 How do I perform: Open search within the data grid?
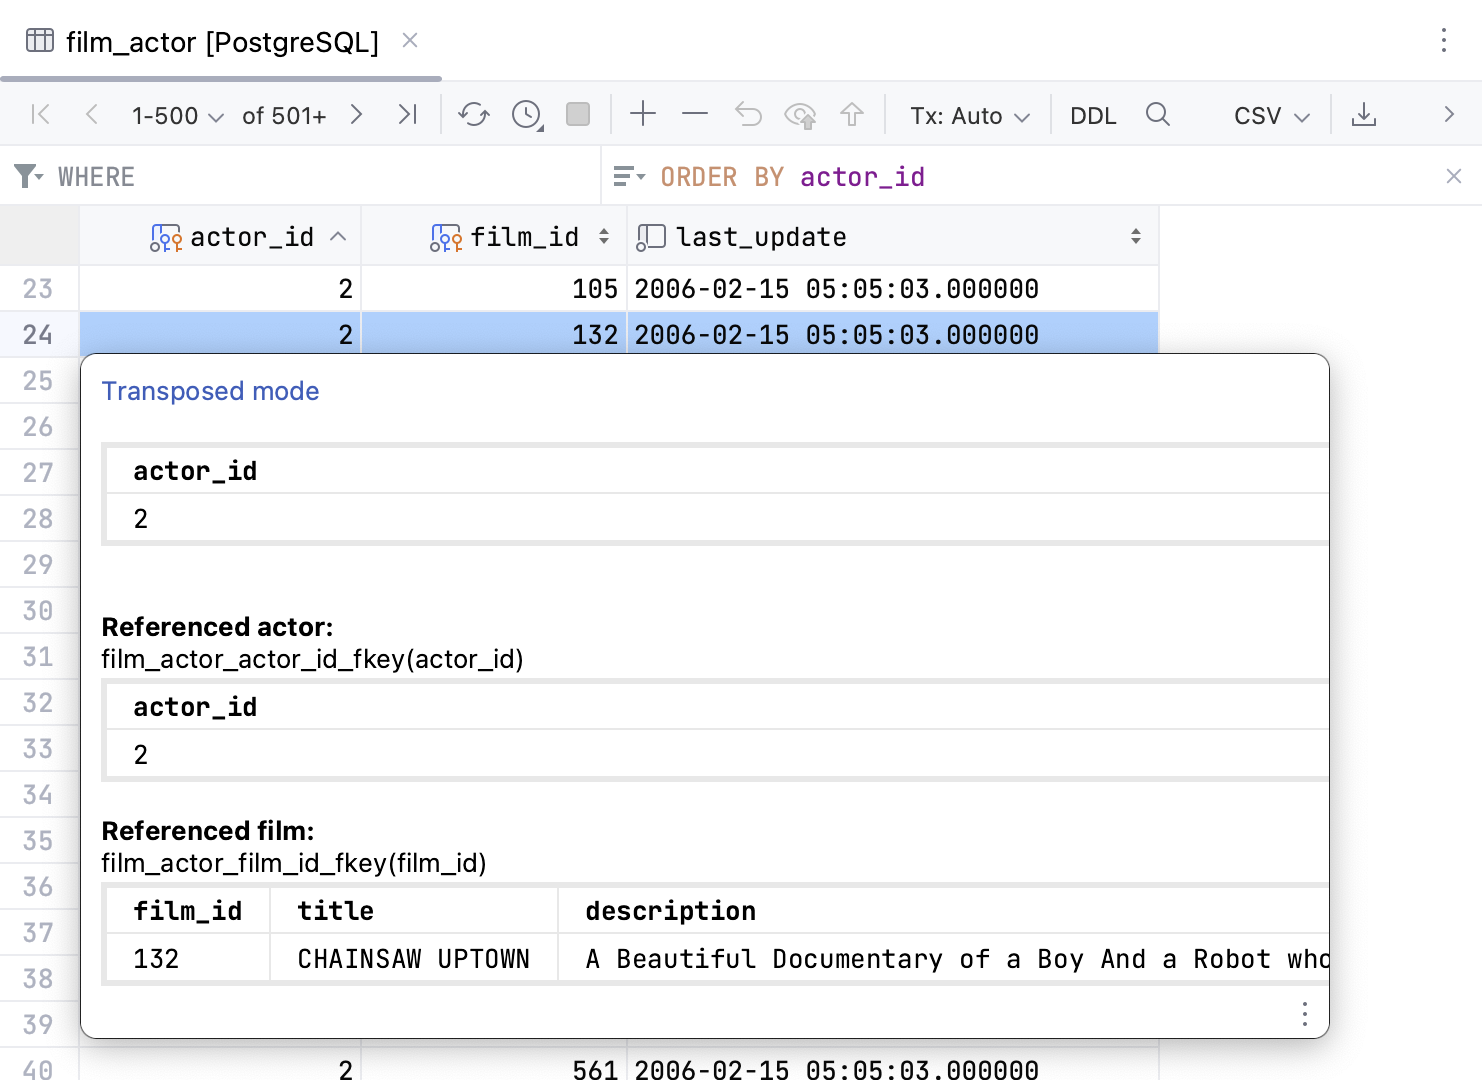[x=1157, y=114]
